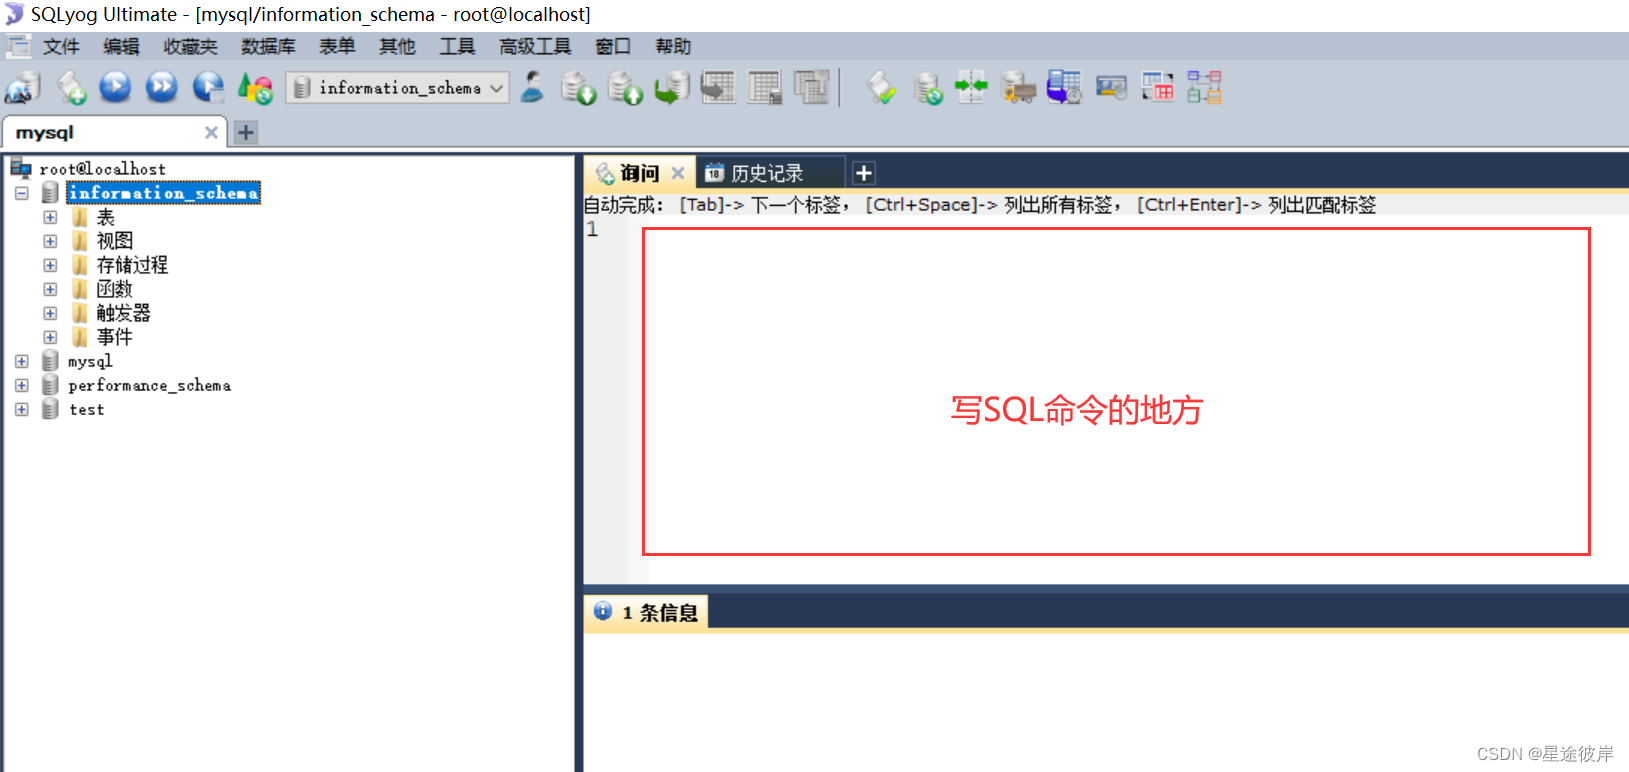Select the test database name
1629x772 pixels.
tap(86, 409)
